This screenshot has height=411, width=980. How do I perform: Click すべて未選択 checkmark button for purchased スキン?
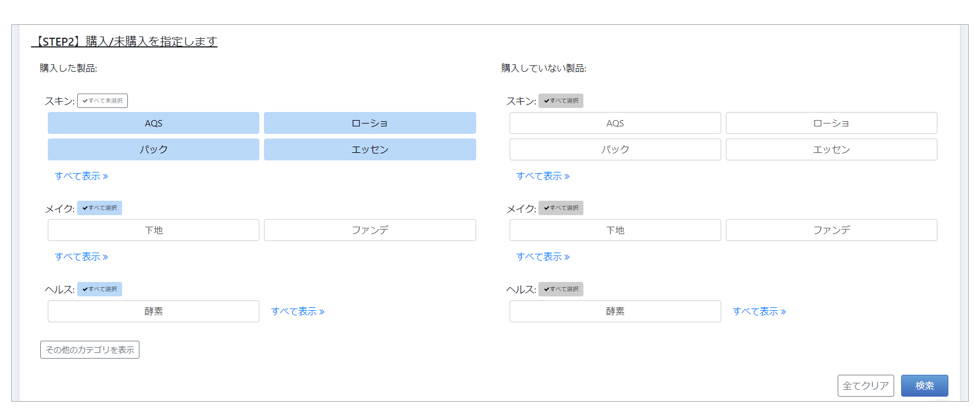[x=103, y=101]
